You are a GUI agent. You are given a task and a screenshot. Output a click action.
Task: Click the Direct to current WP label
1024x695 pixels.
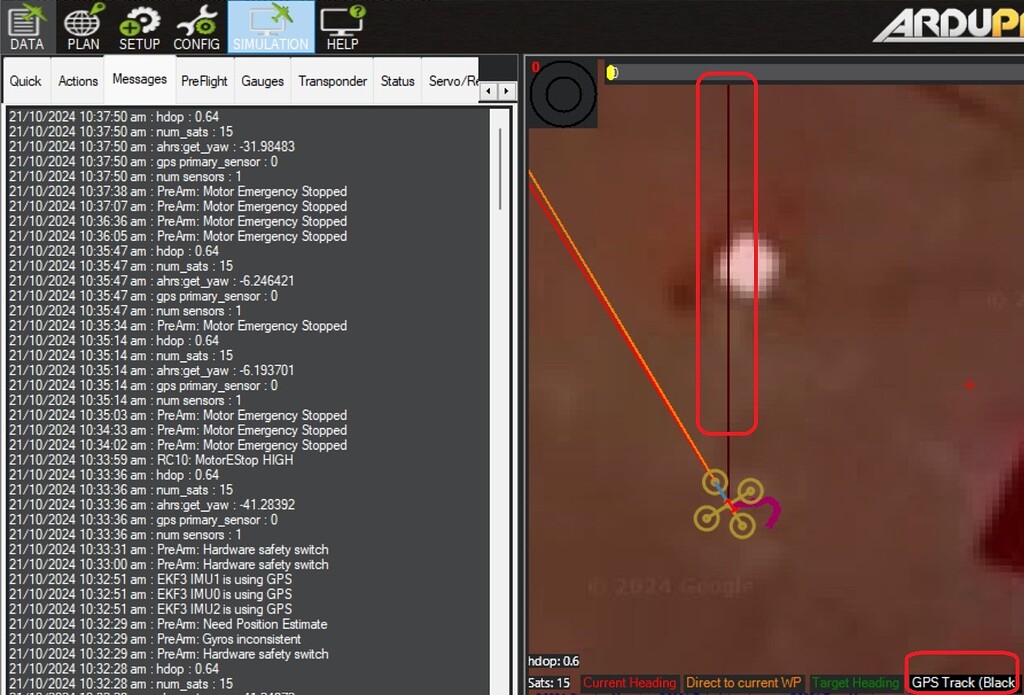tap(744, 682)
